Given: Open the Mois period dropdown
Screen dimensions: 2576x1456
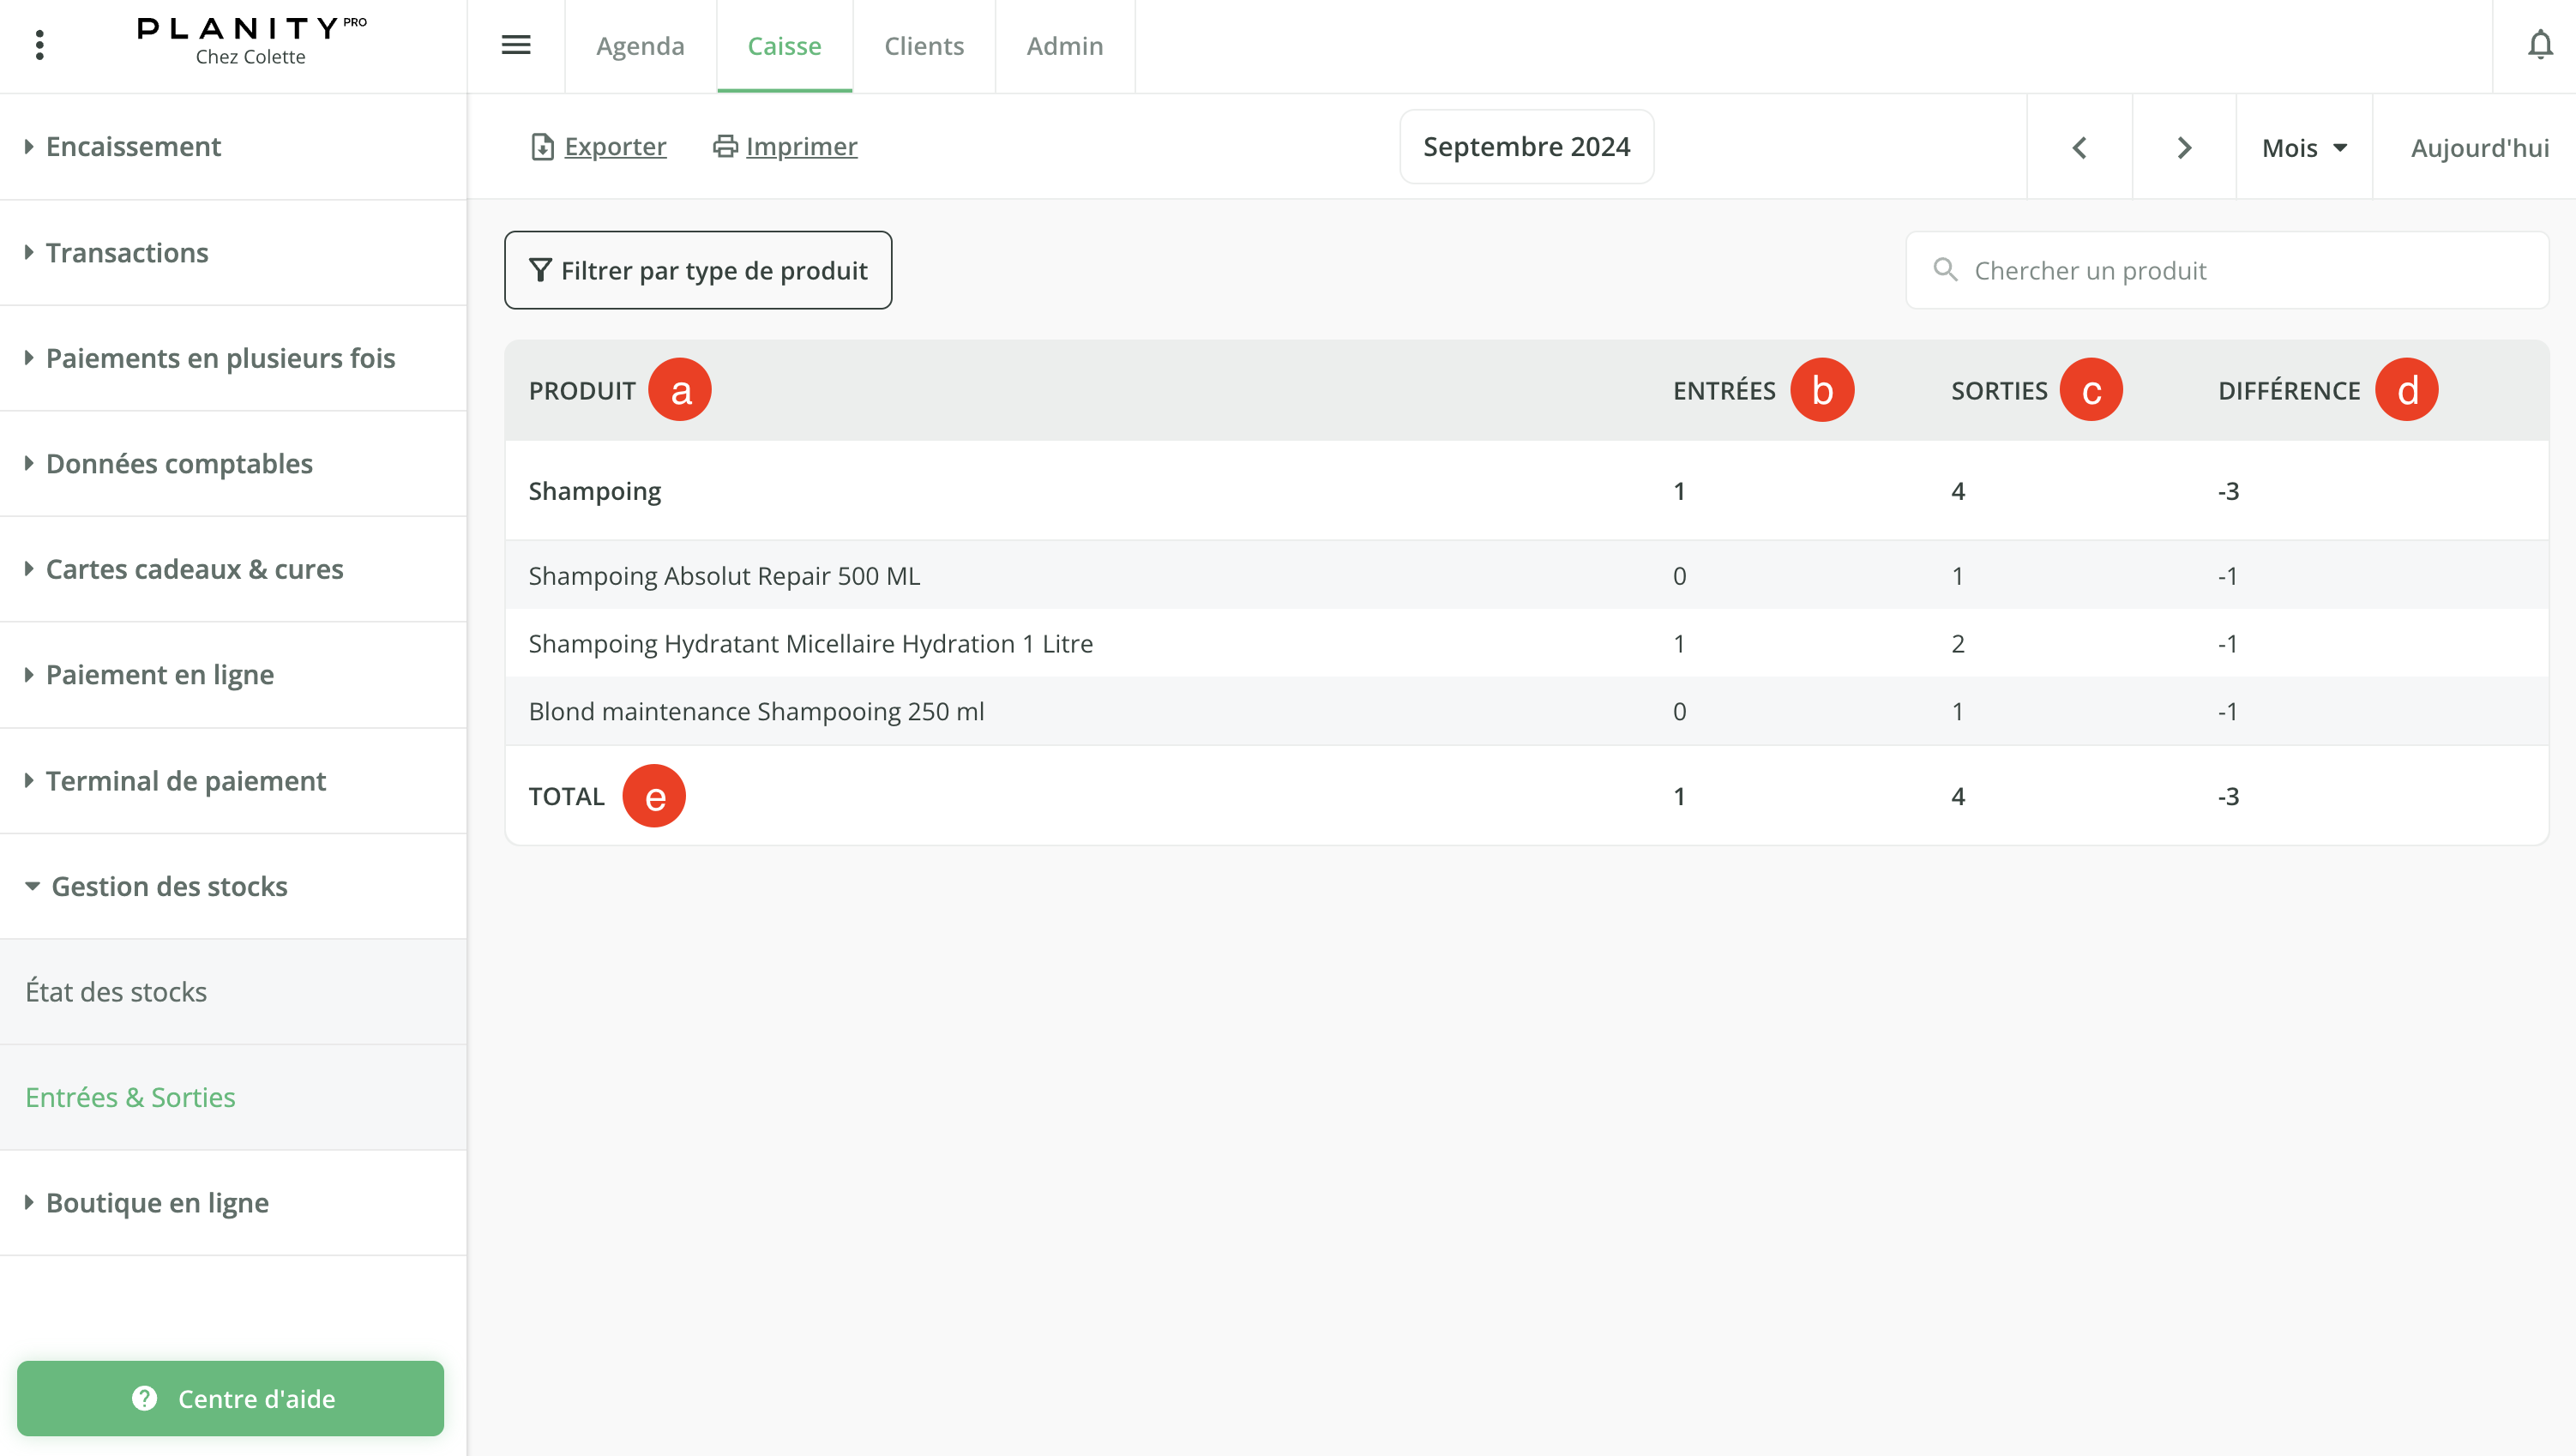Looking at the screenshot, I should pos(2304,148).
